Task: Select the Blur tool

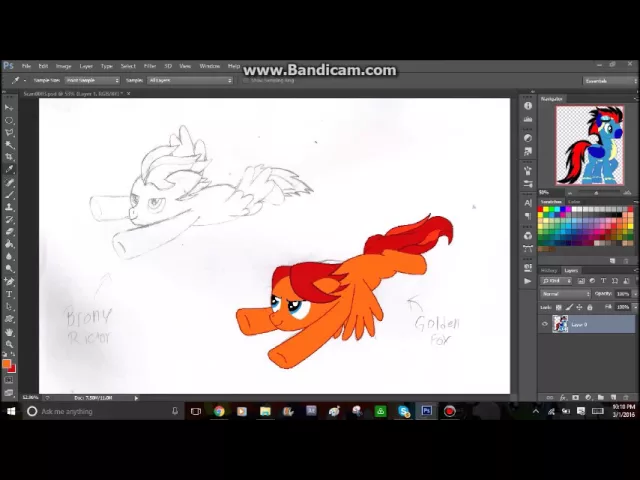Action: (x=9, y=256)
